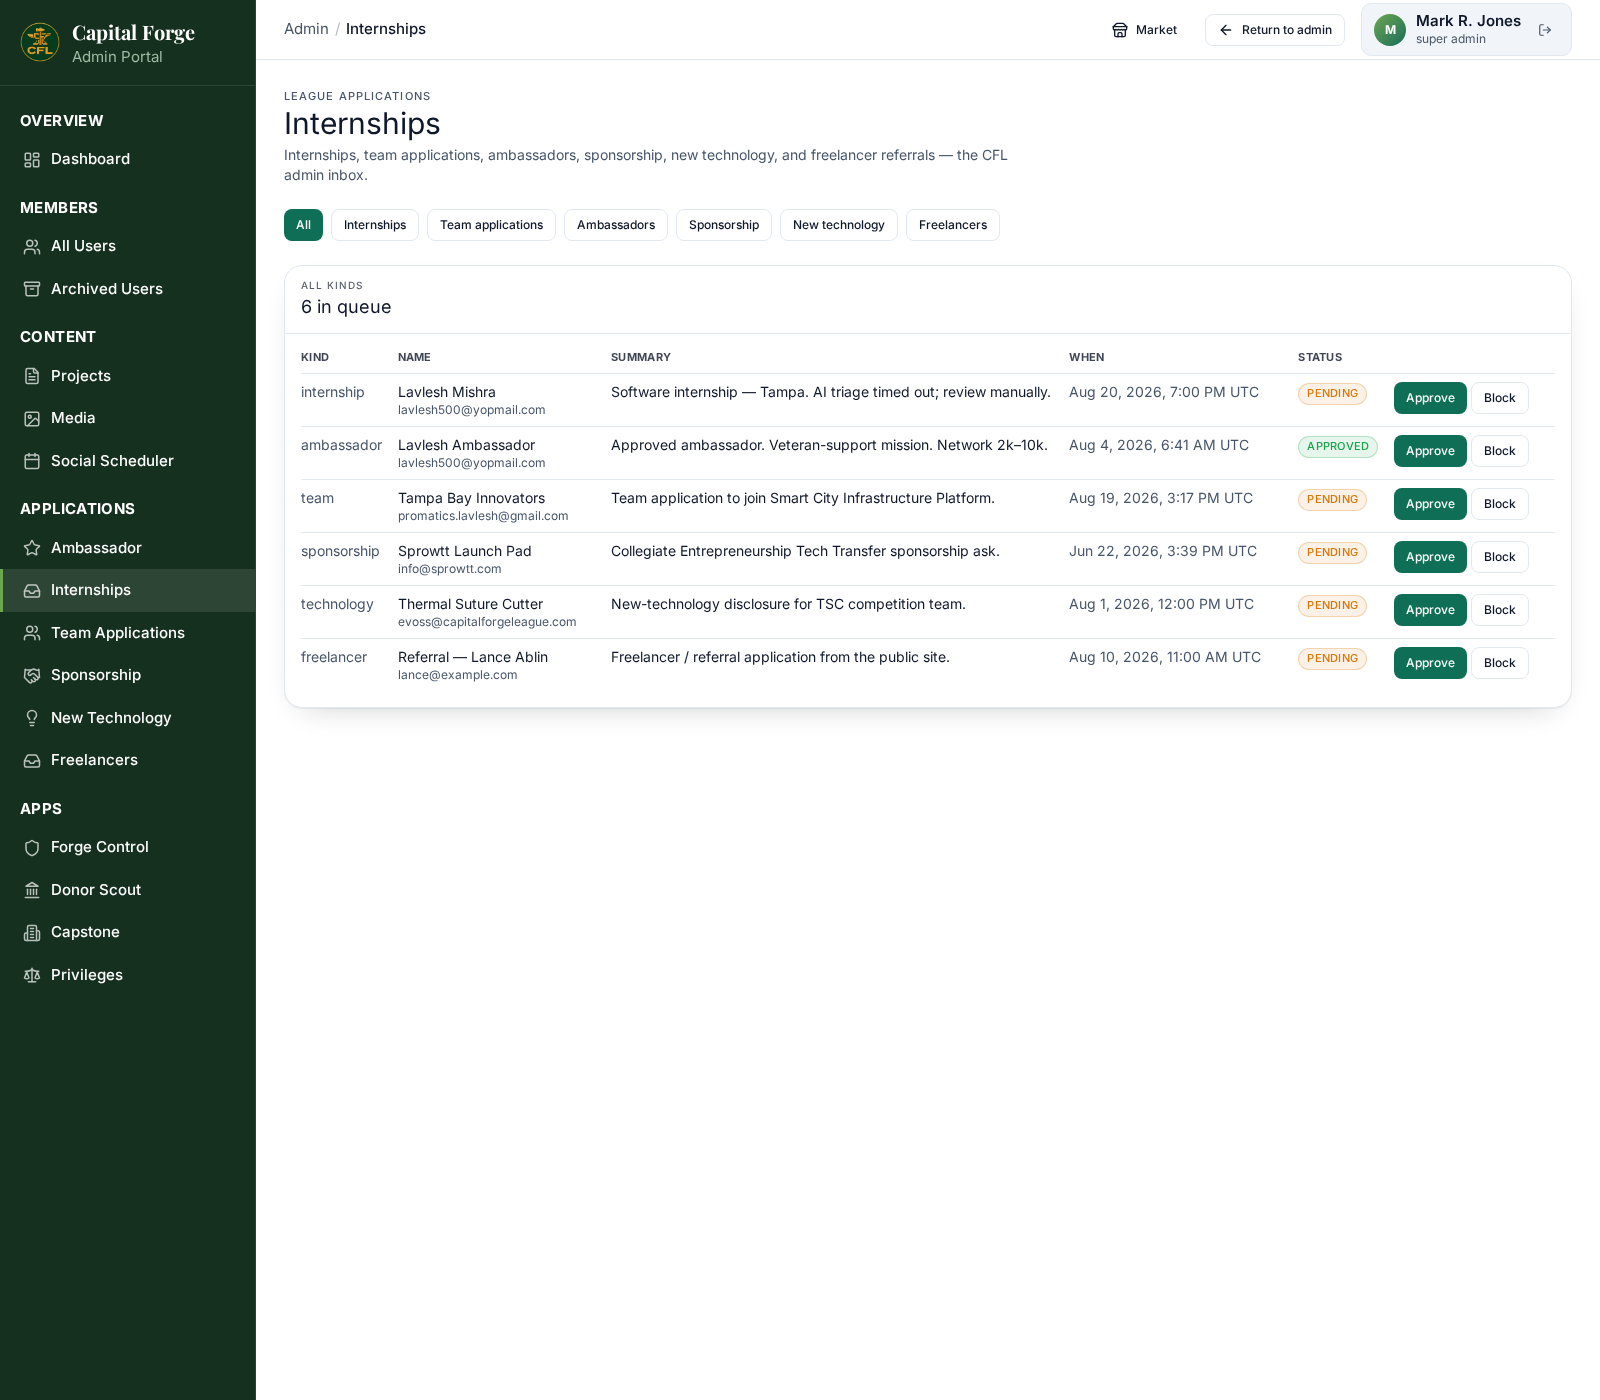Click the Ambassador star icon

tap(32, 548)
